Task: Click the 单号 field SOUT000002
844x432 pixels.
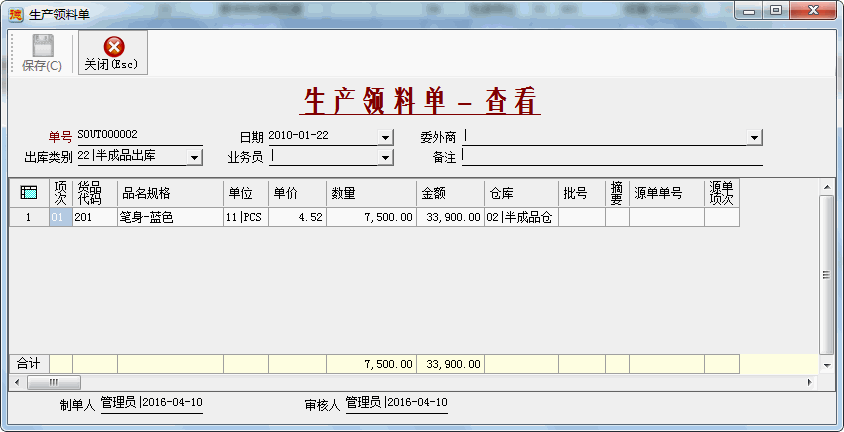Action: (x=140, y=136)
